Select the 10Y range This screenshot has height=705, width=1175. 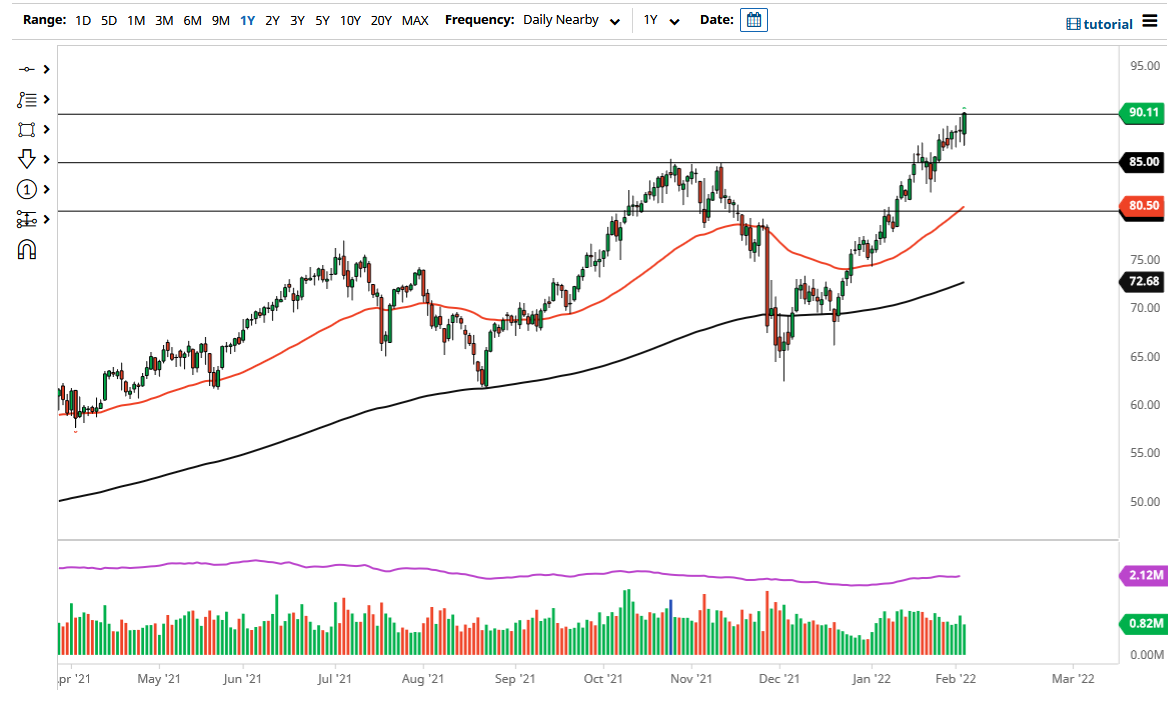(350, 21)
